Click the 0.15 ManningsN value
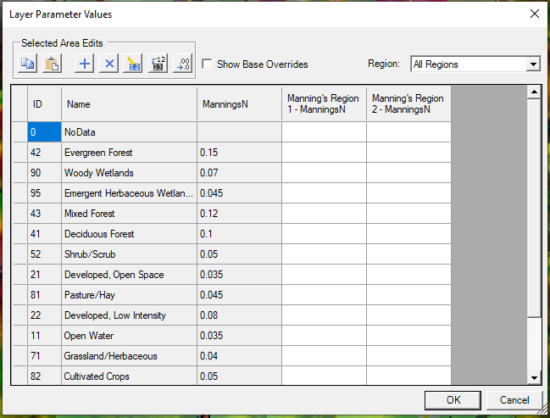550x418 pixels. coord(240,153)
